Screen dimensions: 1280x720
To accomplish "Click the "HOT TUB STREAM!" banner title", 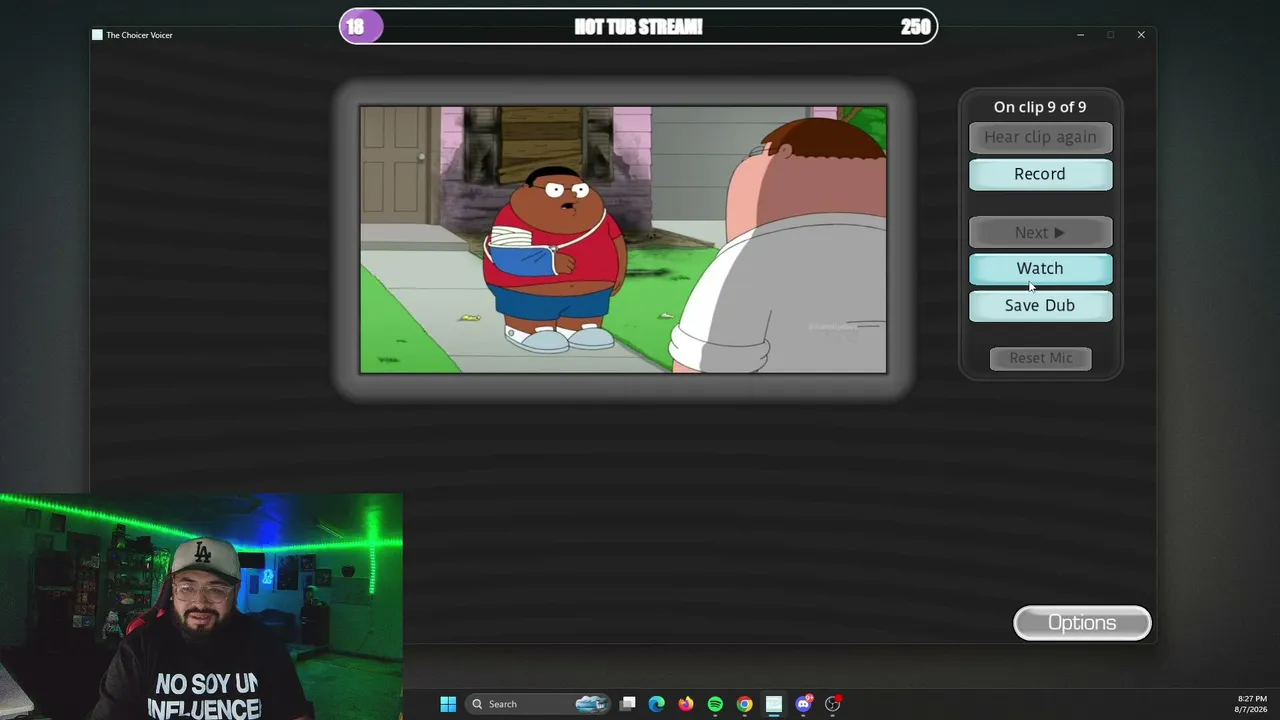I will (x=638, y=27).
